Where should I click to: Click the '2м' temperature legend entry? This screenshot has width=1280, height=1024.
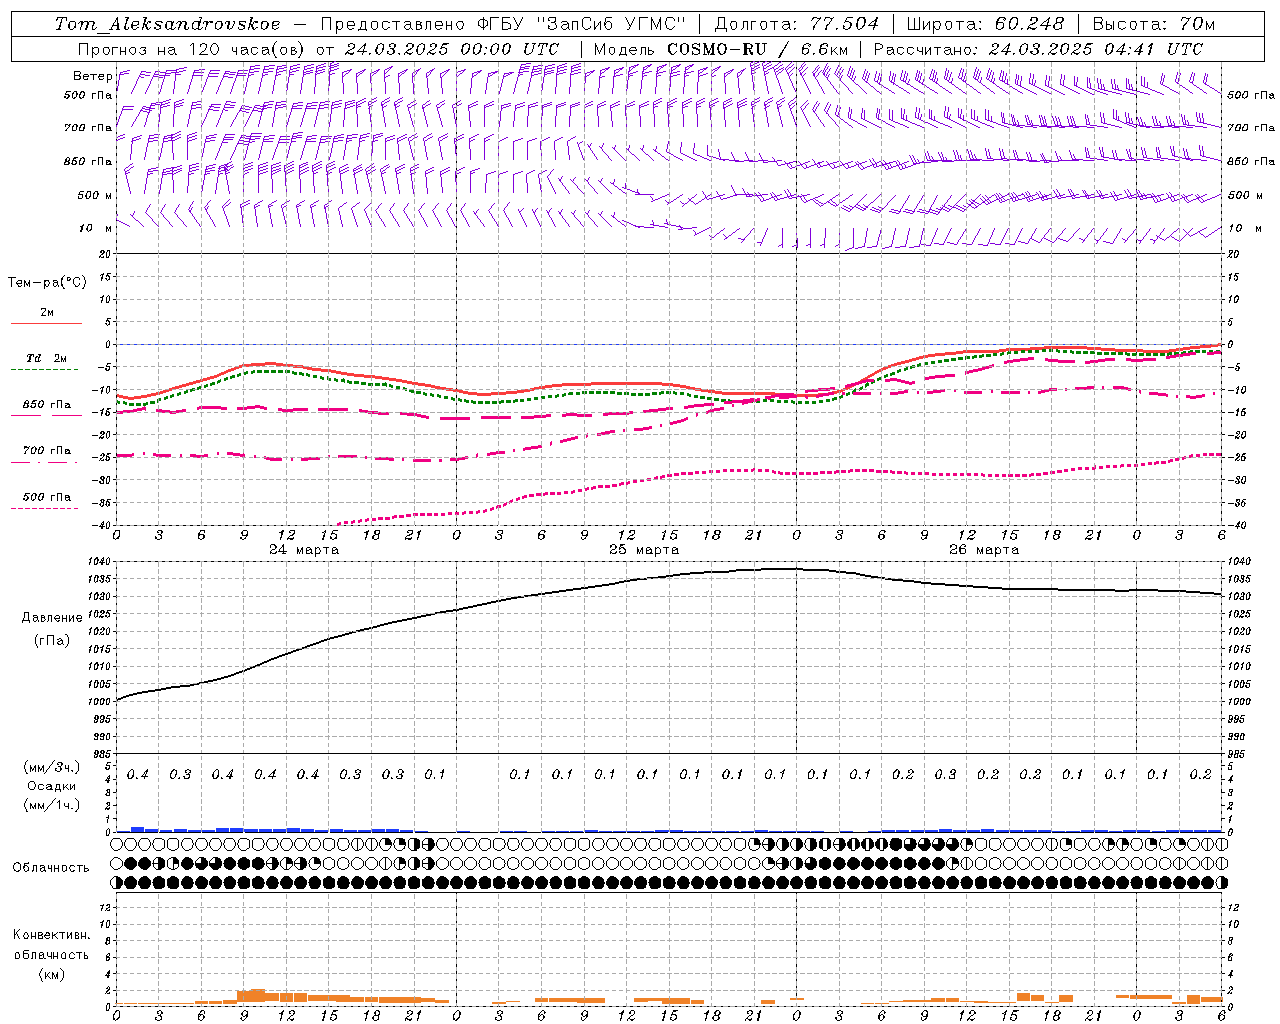47,313
